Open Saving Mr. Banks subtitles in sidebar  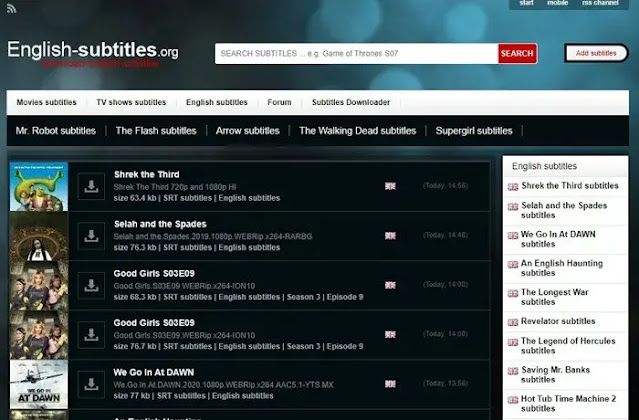(x=555, y=375)
